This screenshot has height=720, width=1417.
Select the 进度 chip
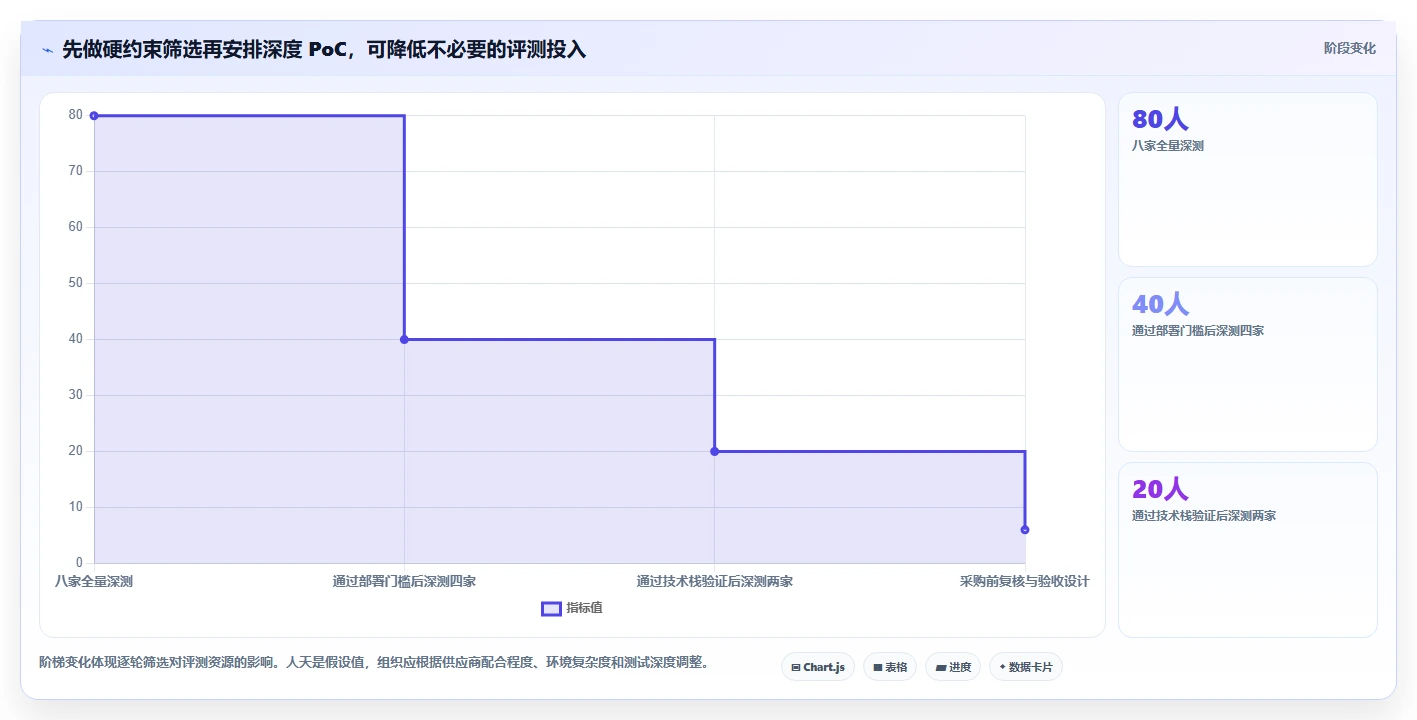tap(953, 667)
